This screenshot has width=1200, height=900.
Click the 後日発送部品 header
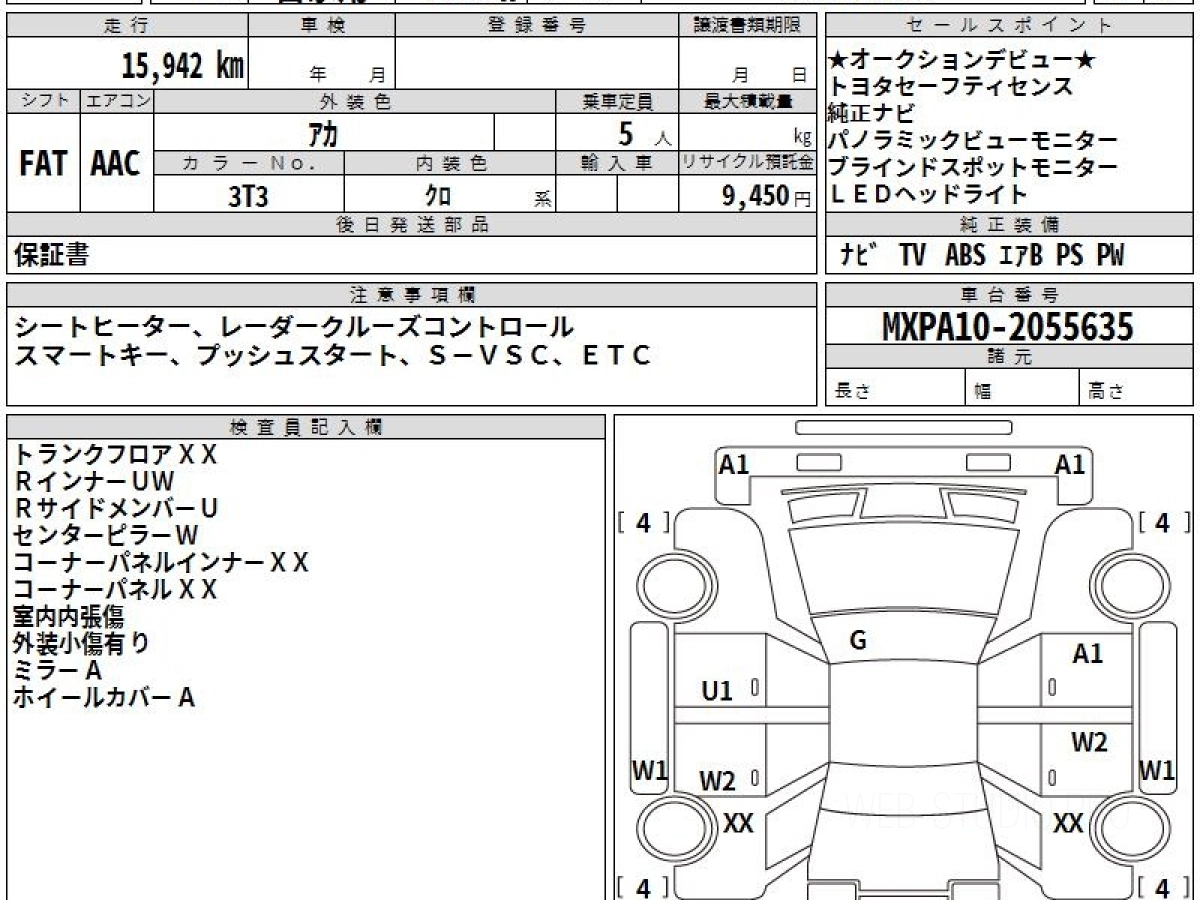[411, 225]
